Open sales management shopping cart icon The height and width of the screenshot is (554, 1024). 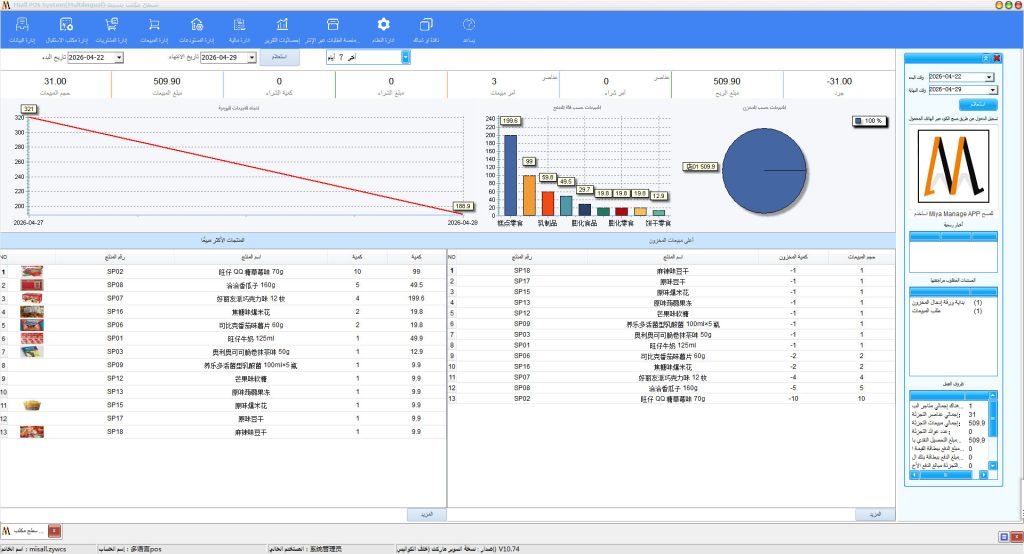click(153, 25)
